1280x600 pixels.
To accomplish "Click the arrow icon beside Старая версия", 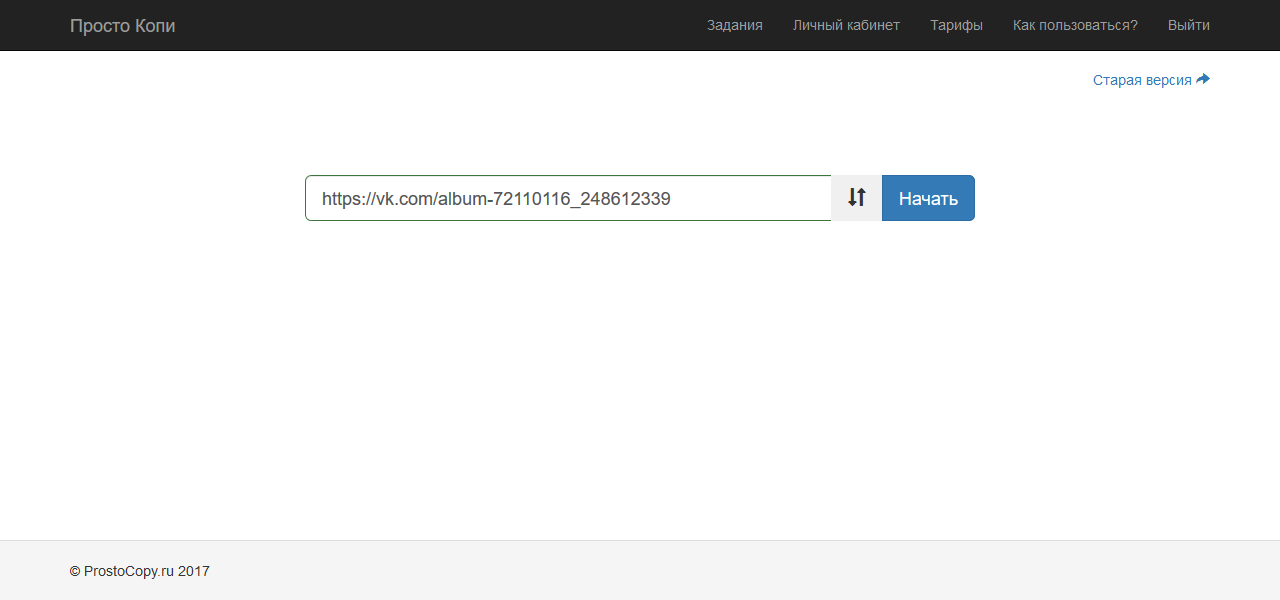I will click(1203, 79).
